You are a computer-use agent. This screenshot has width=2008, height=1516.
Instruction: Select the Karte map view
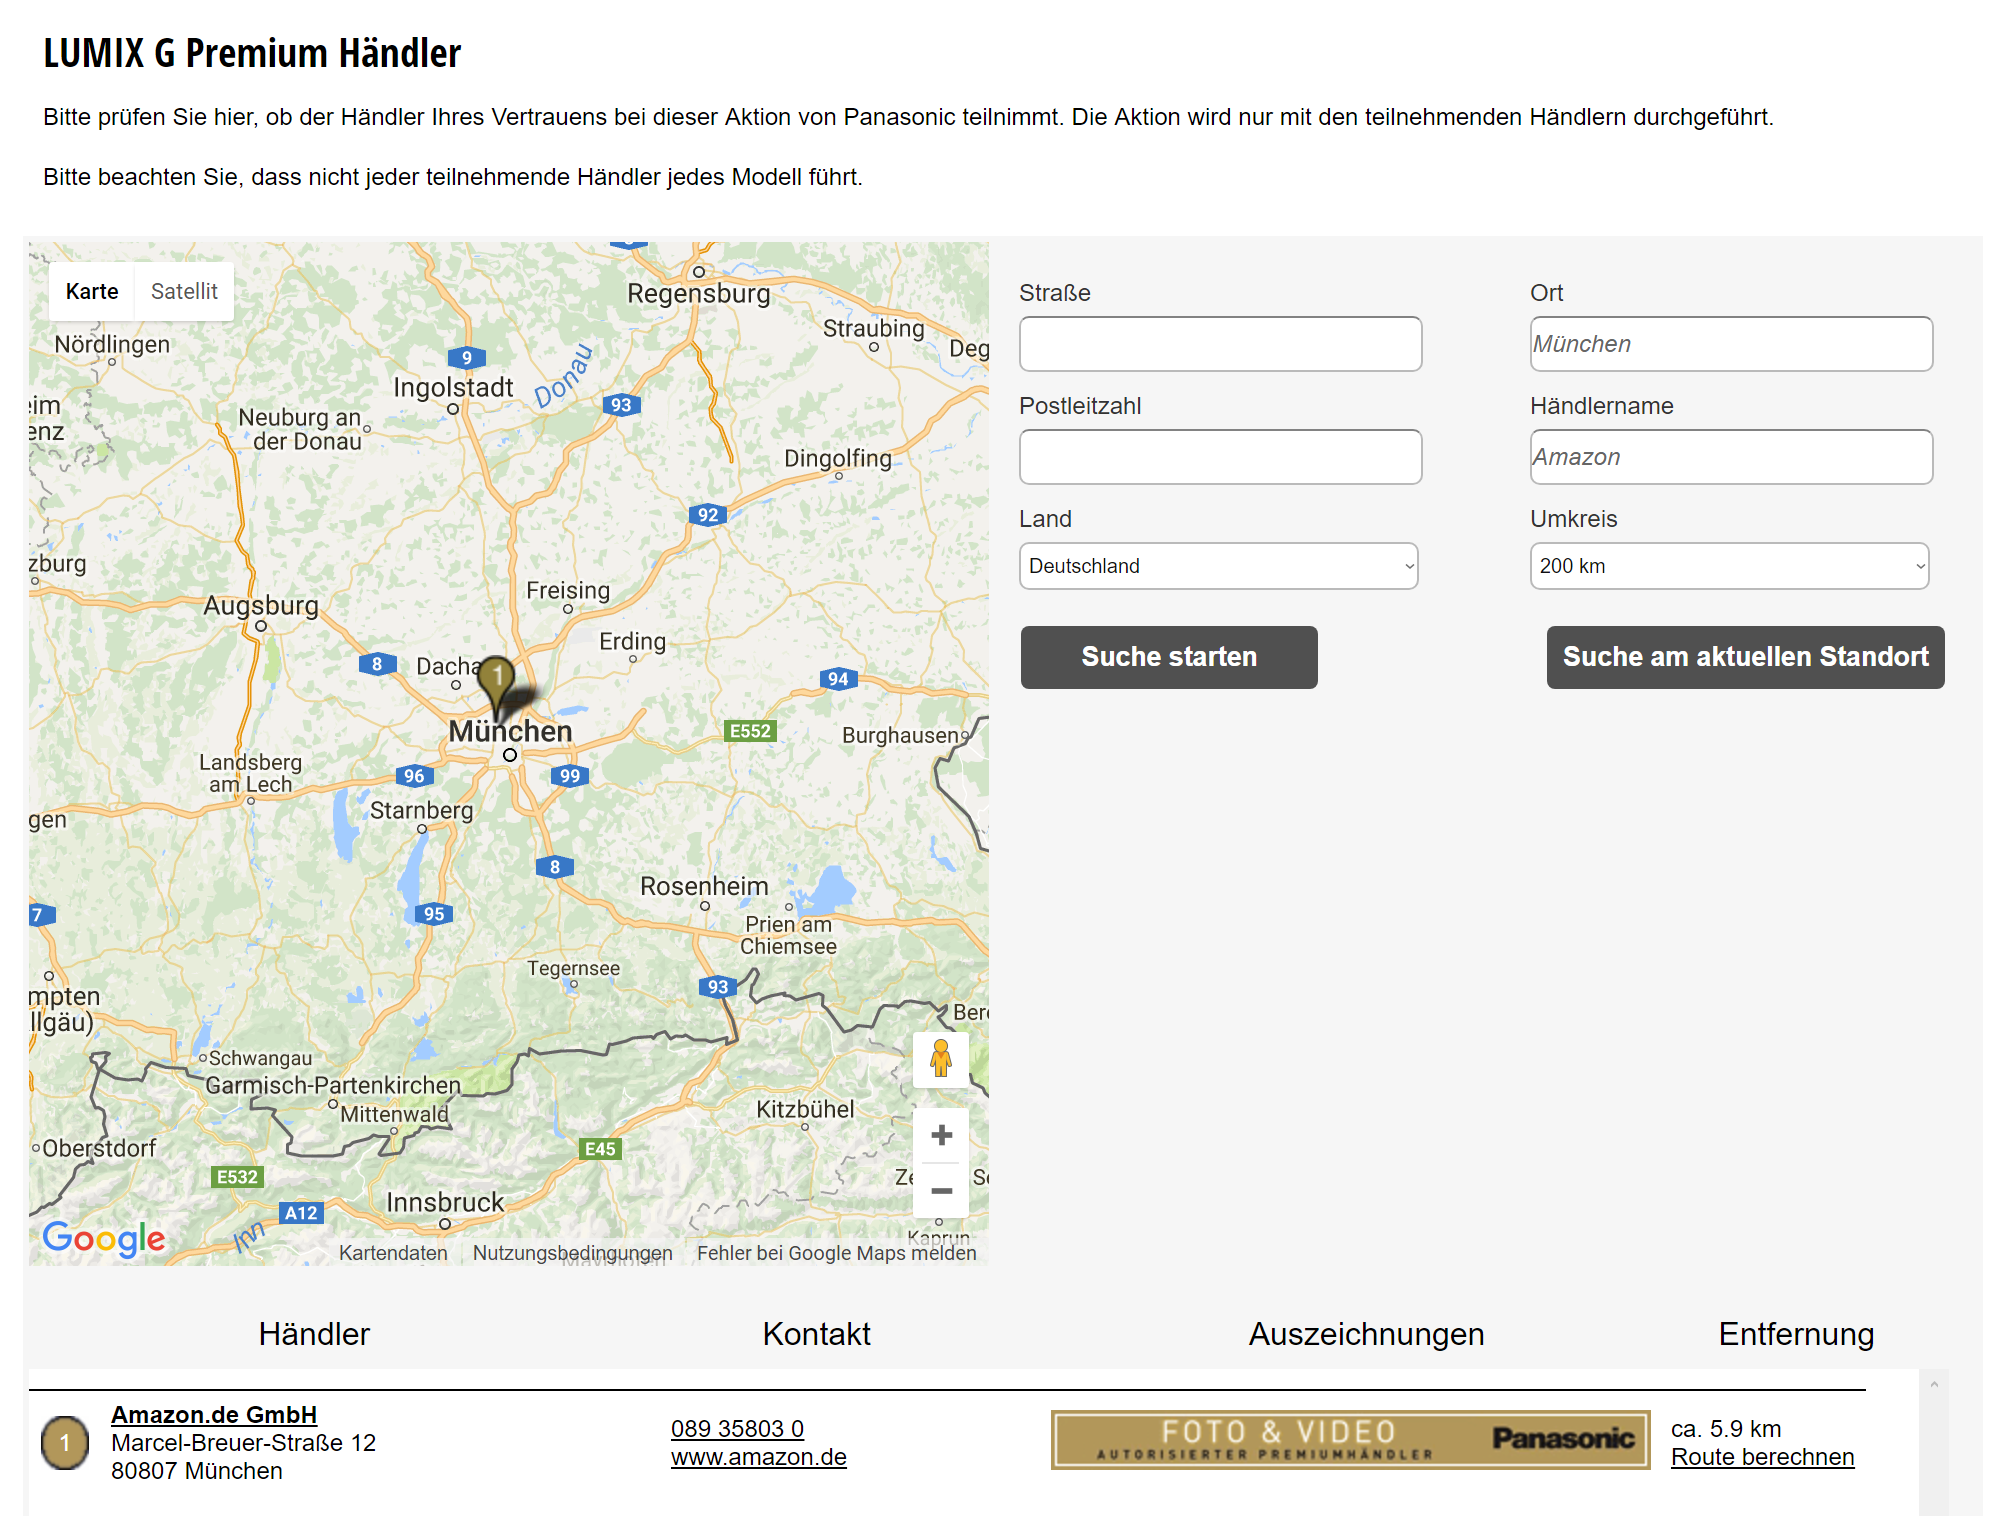click(x=92, y=291)
